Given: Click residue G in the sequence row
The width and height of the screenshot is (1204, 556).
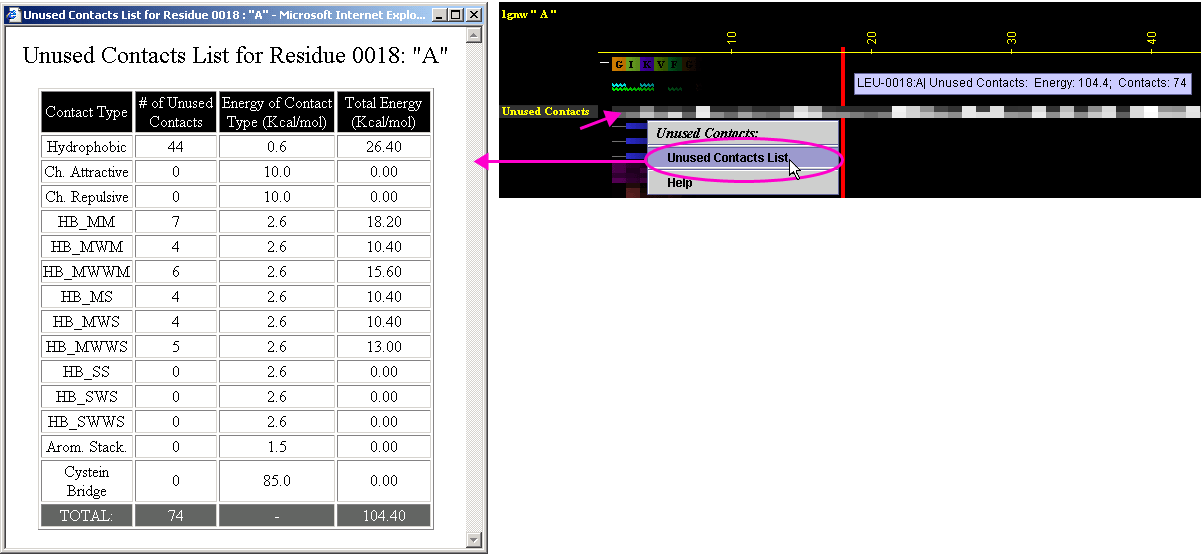Looking at the screenshot, I should pos(619,64).
